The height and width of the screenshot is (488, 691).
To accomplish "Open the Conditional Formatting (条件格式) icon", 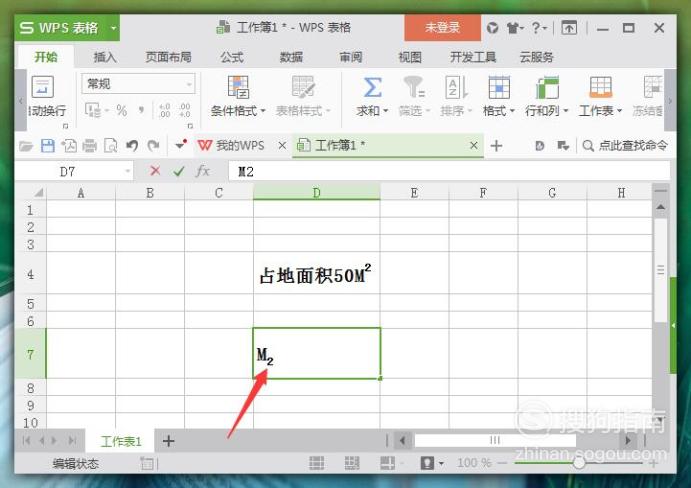I will point(238,86).
